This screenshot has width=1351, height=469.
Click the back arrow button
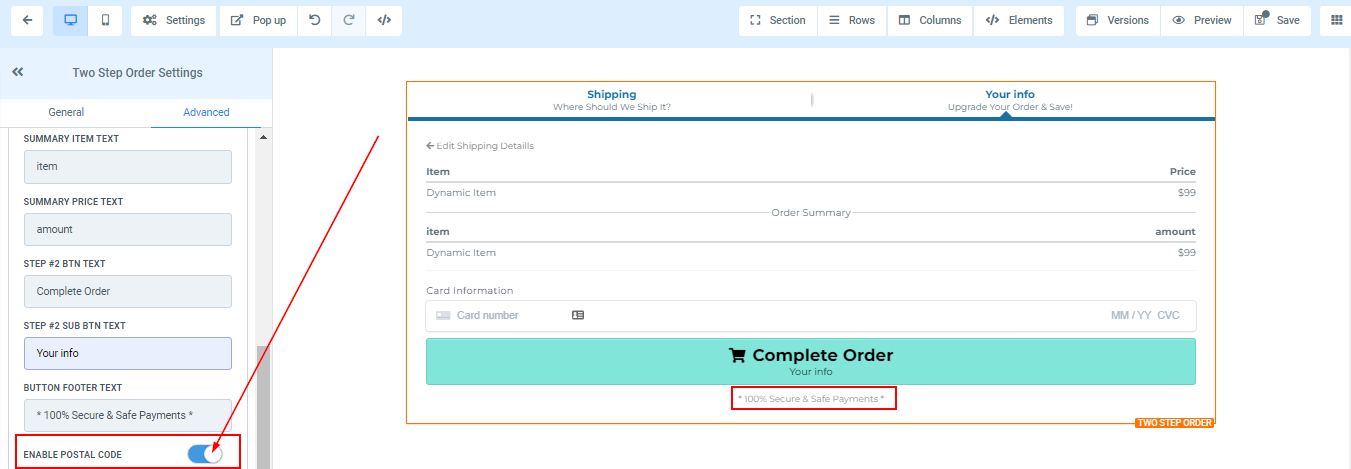coord(27,20)
